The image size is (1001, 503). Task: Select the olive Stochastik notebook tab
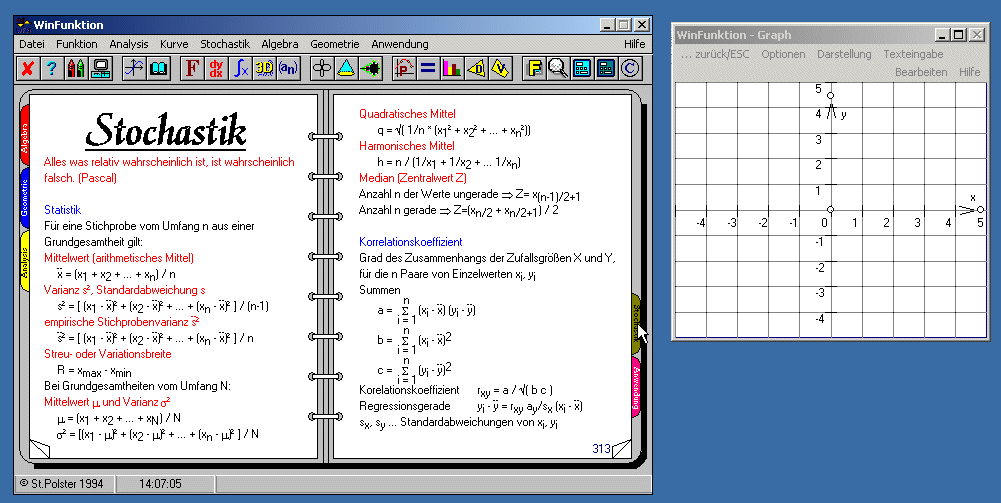[x=636, y=324]
